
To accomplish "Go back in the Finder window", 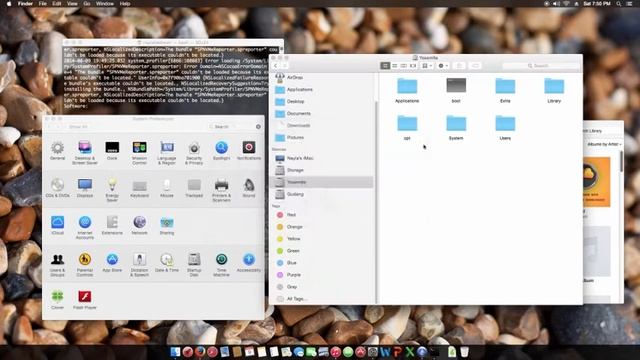I will (276, 65).
